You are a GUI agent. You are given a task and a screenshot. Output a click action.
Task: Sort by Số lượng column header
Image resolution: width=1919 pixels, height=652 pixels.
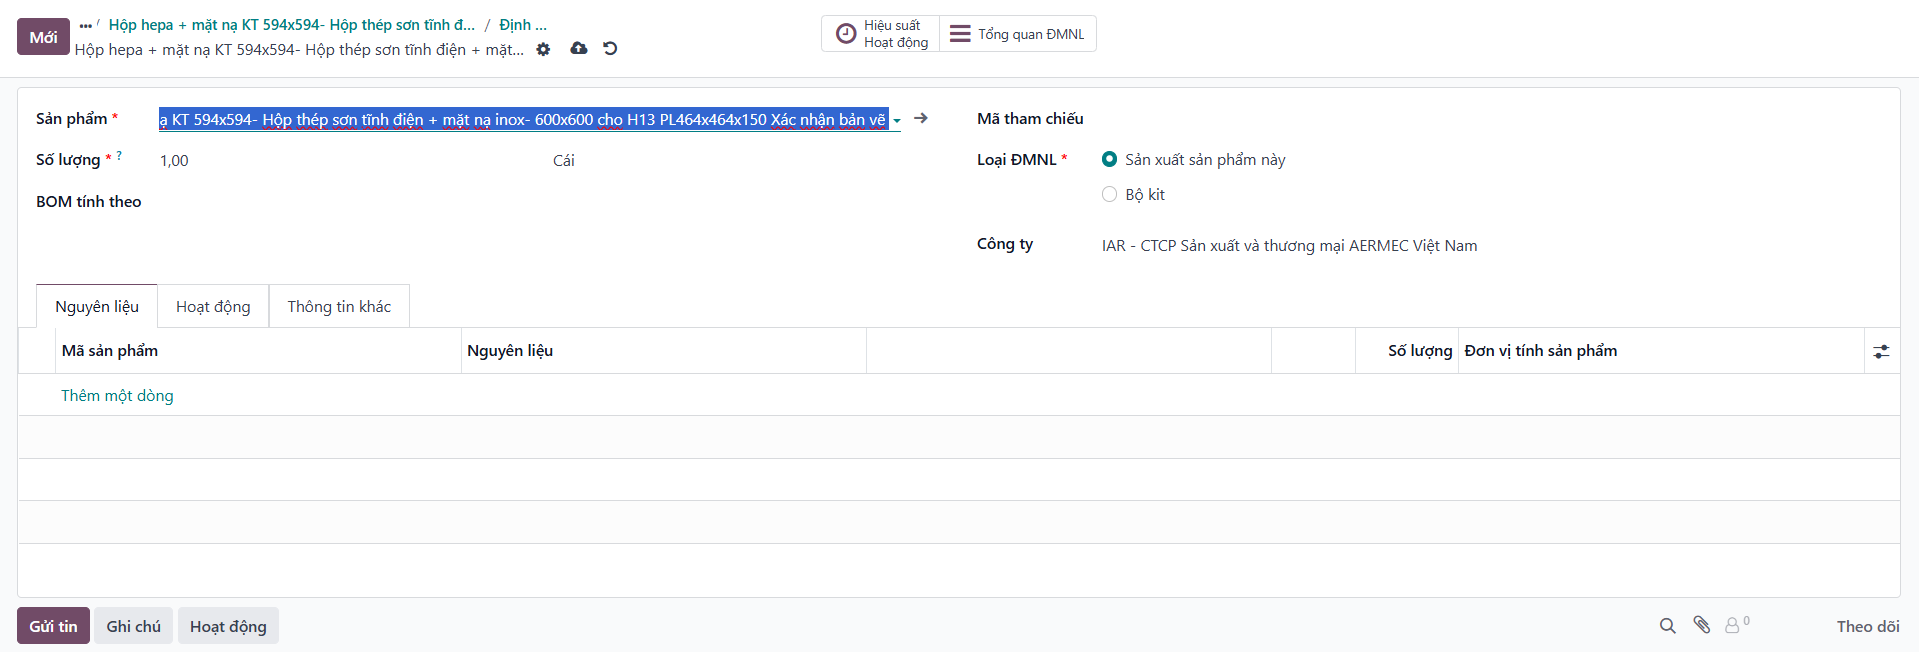[1407, 351]
